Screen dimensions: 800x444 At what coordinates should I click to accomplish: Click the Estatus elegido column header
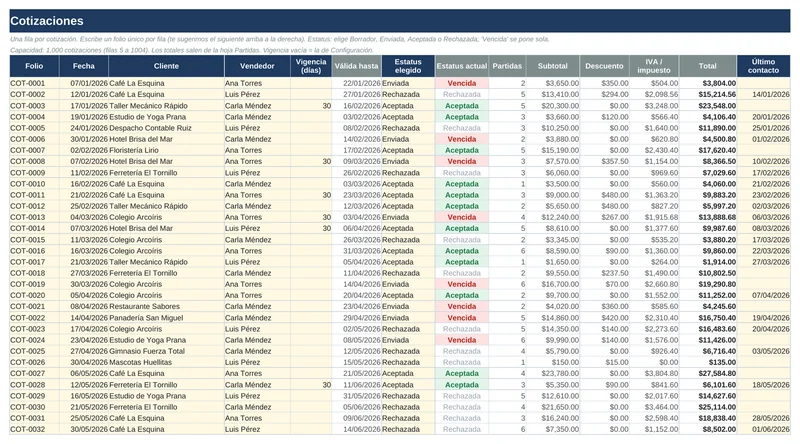(x=408, y=66)
